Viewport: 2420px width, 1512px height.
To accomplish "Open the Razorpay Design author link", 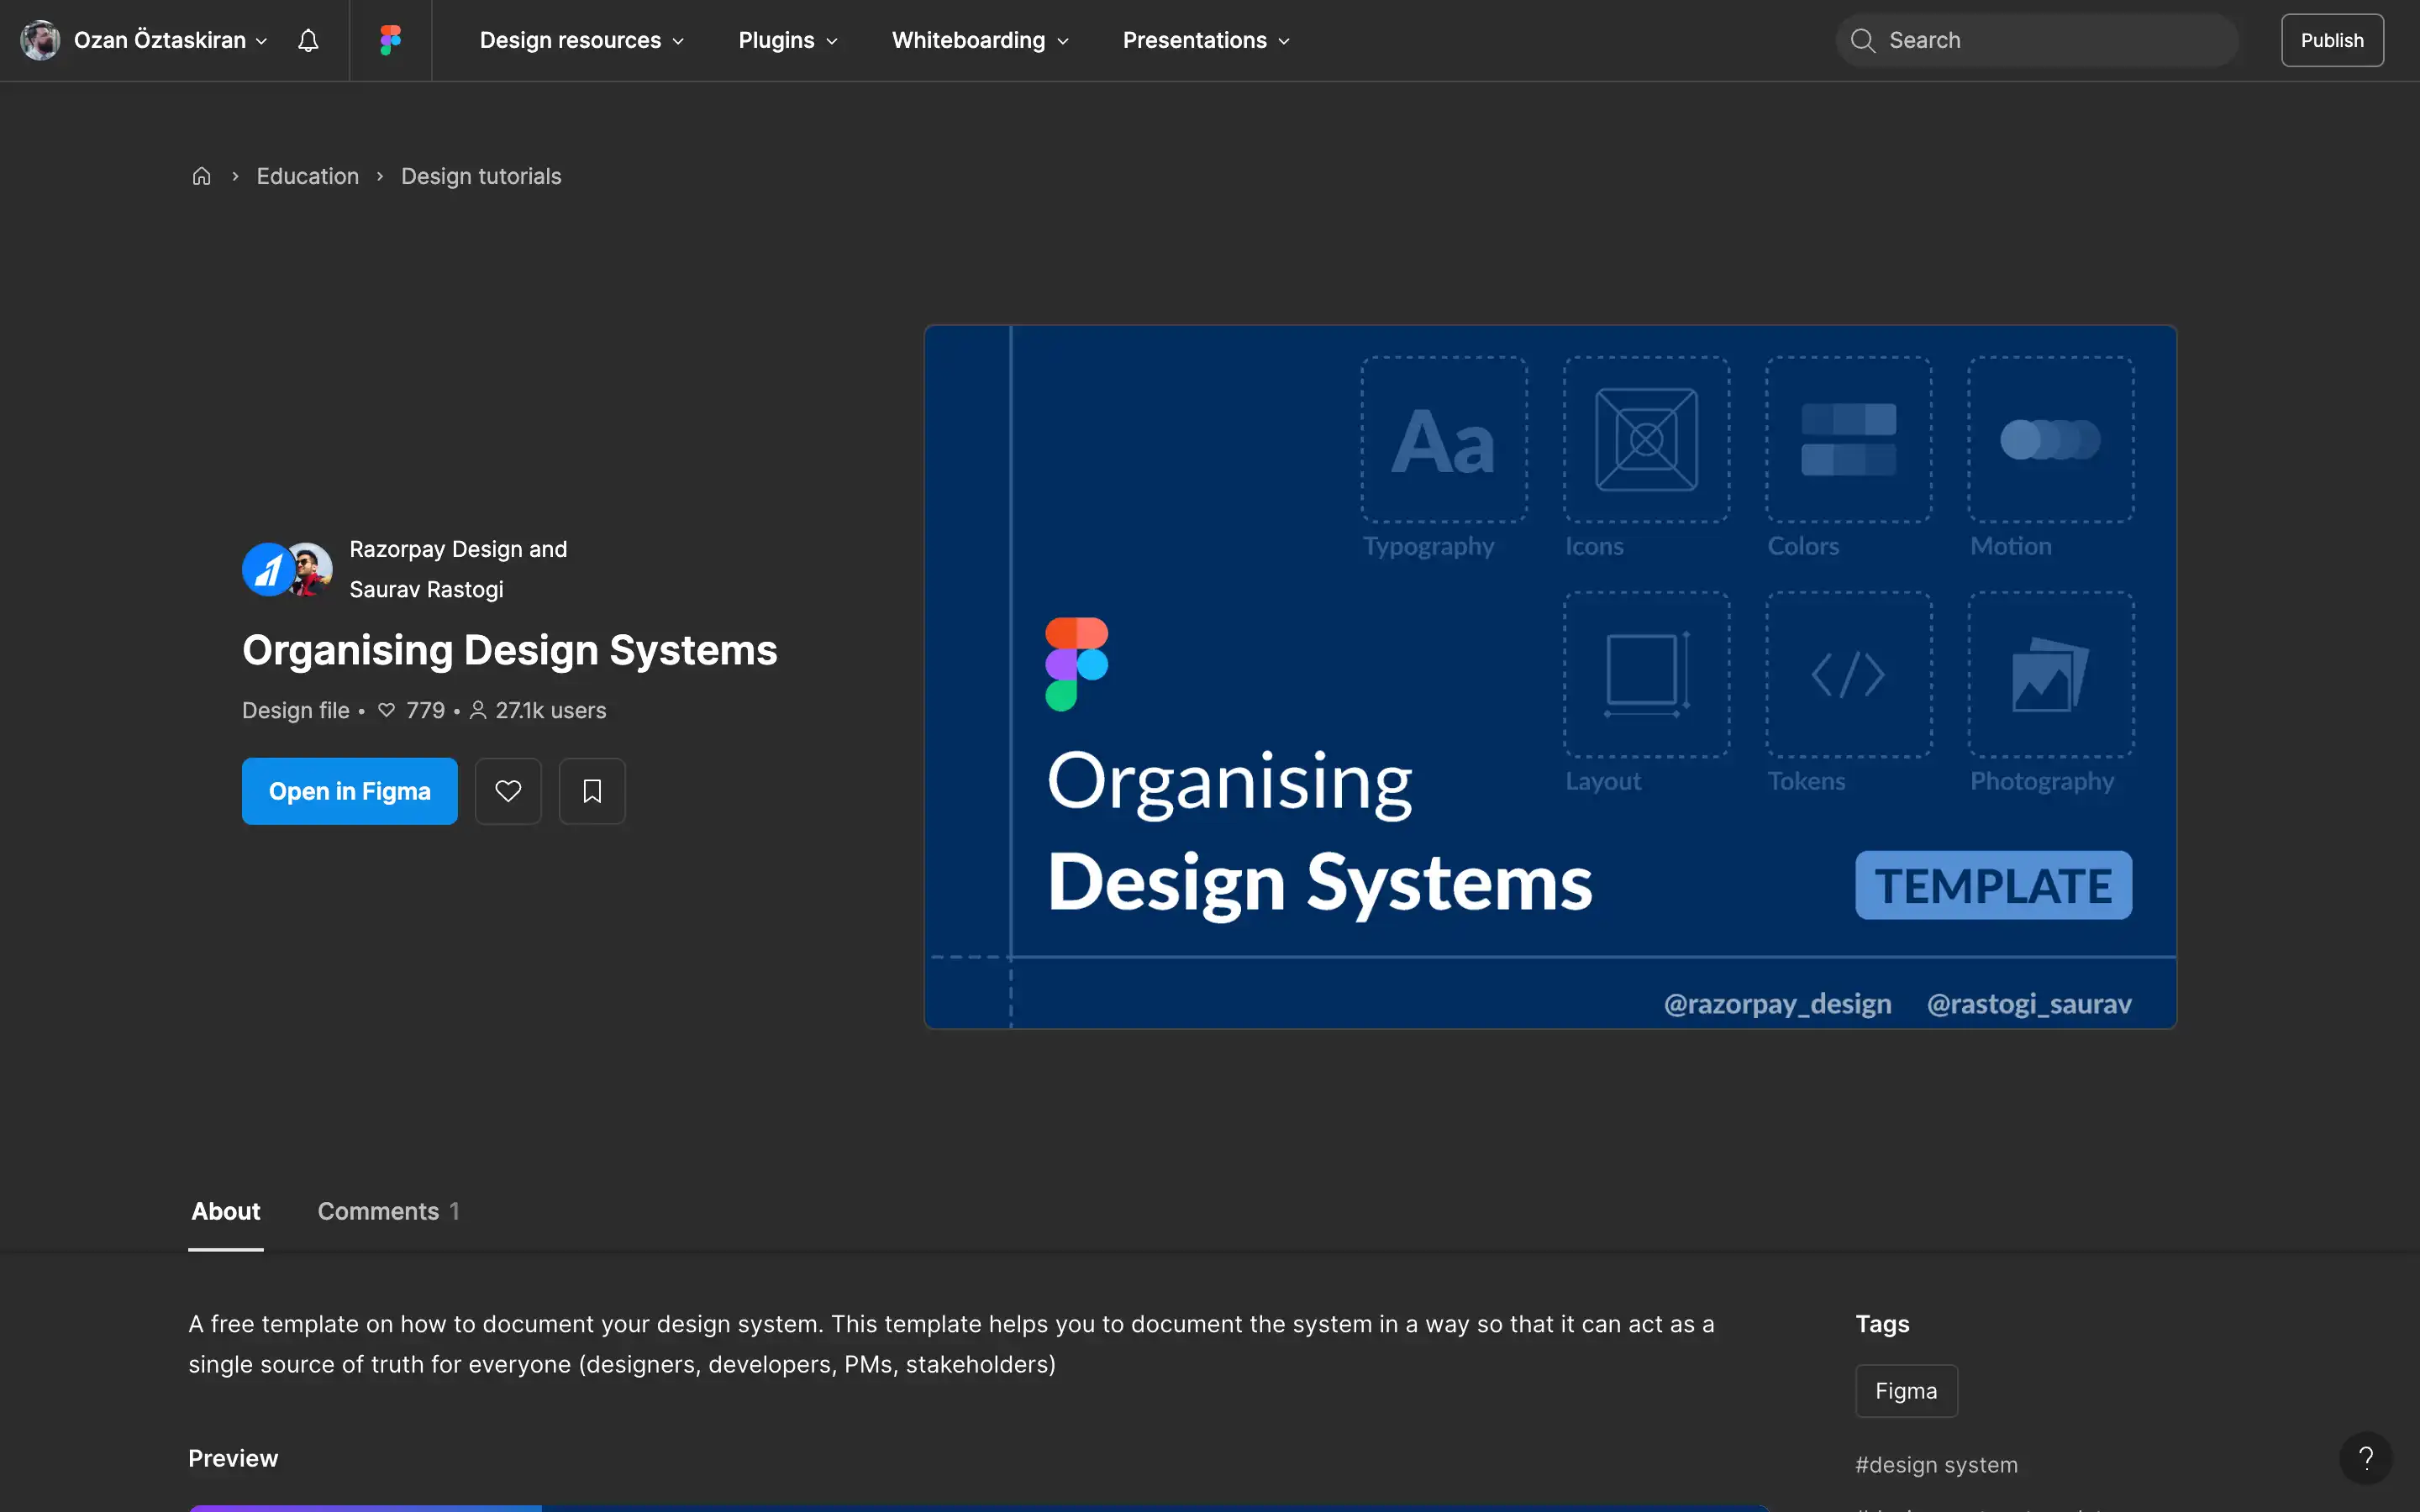I will point(436,549).
